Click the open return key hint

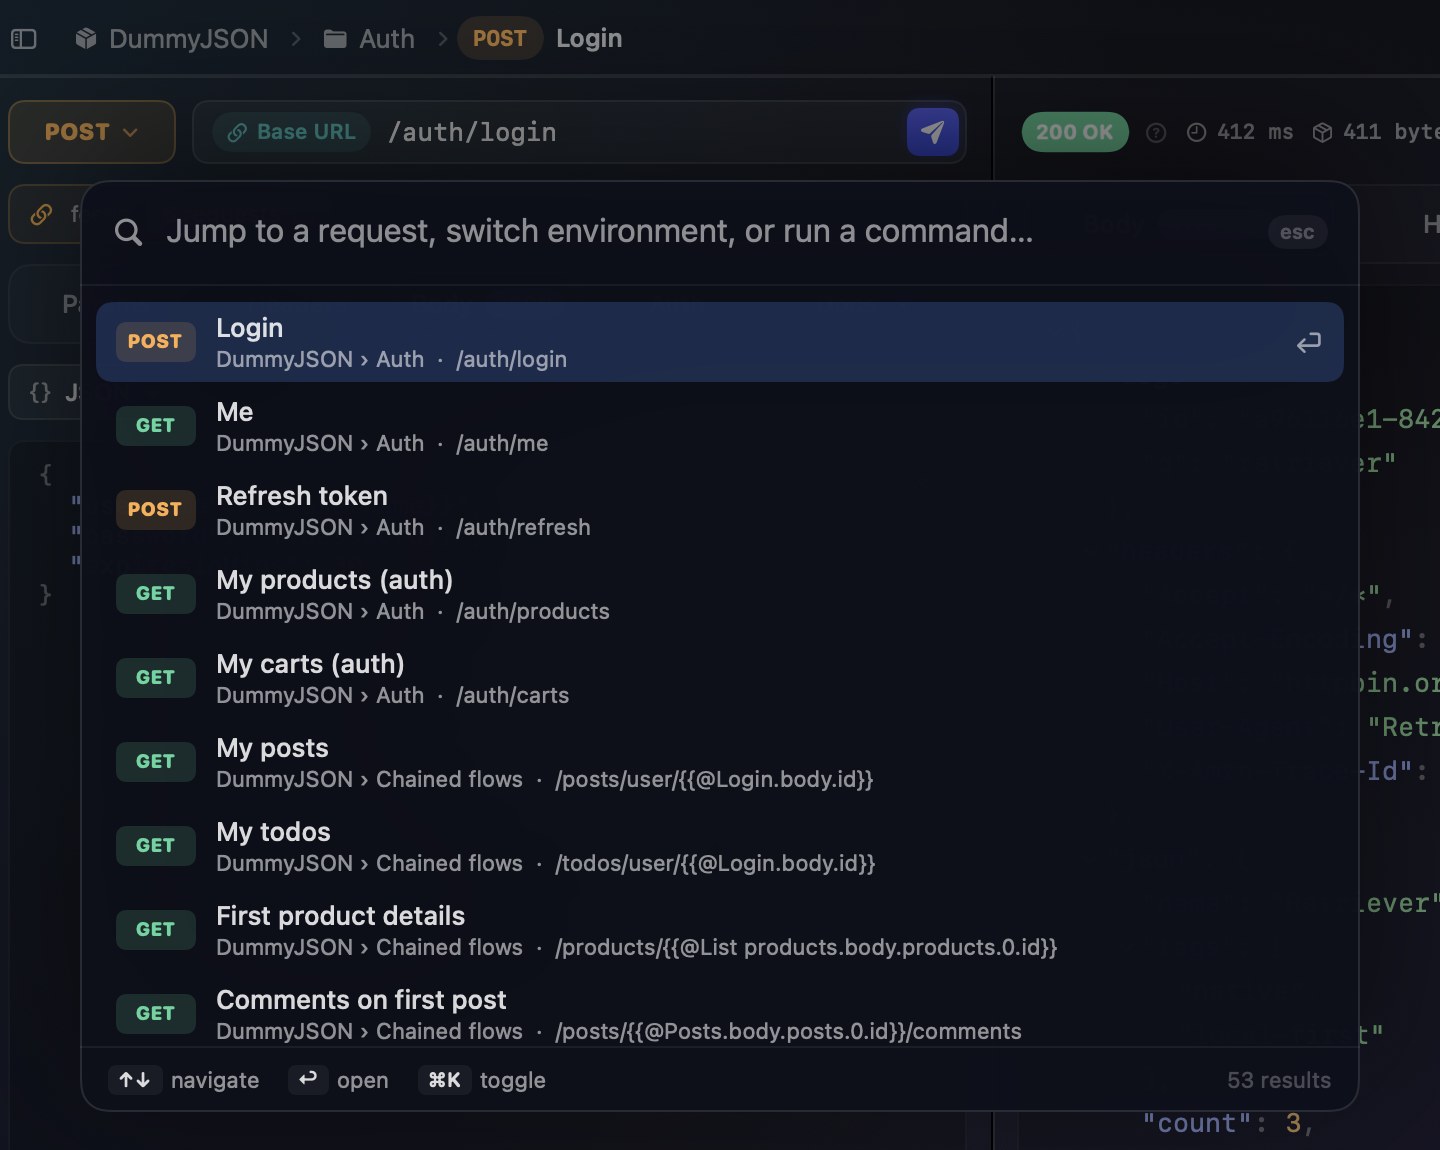(308, 1079)
